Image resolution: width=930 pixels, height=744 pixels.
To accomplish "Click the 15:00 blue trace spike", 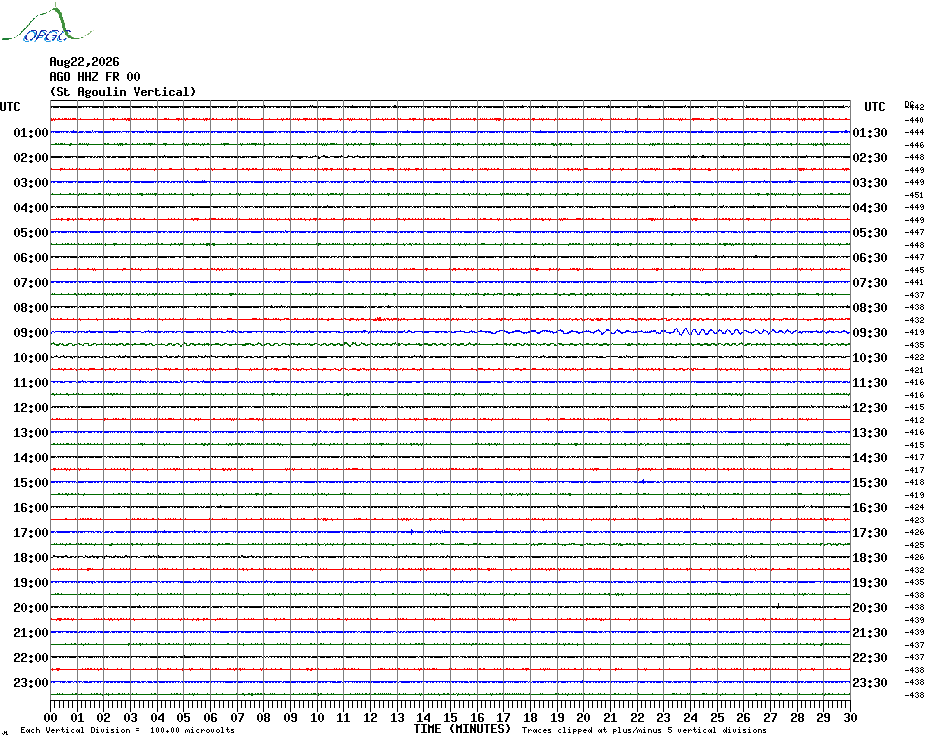I will coord(644,482).
